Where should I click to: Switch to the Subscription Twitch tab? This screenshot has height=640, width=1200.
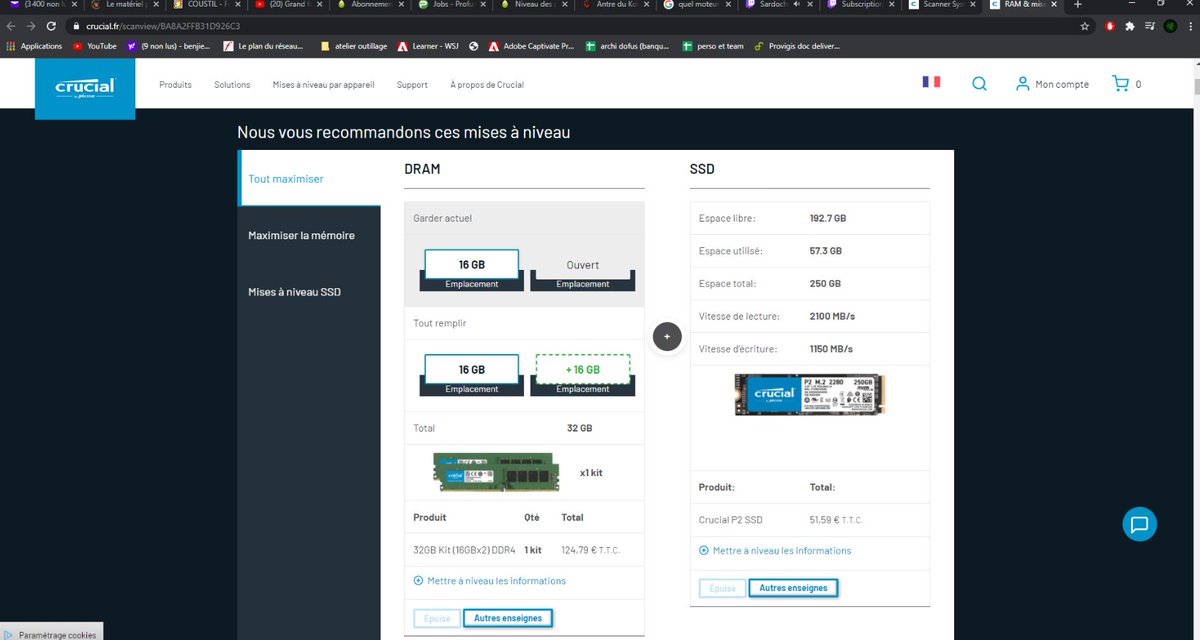click(x=859, y=5)
